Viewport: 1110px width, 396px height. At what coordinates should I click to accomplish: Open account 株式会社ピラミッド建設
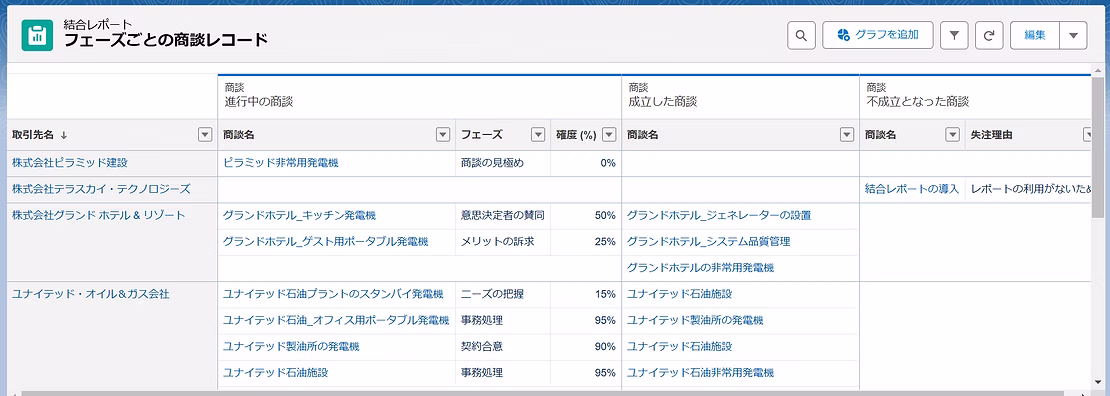click(69, 162)
